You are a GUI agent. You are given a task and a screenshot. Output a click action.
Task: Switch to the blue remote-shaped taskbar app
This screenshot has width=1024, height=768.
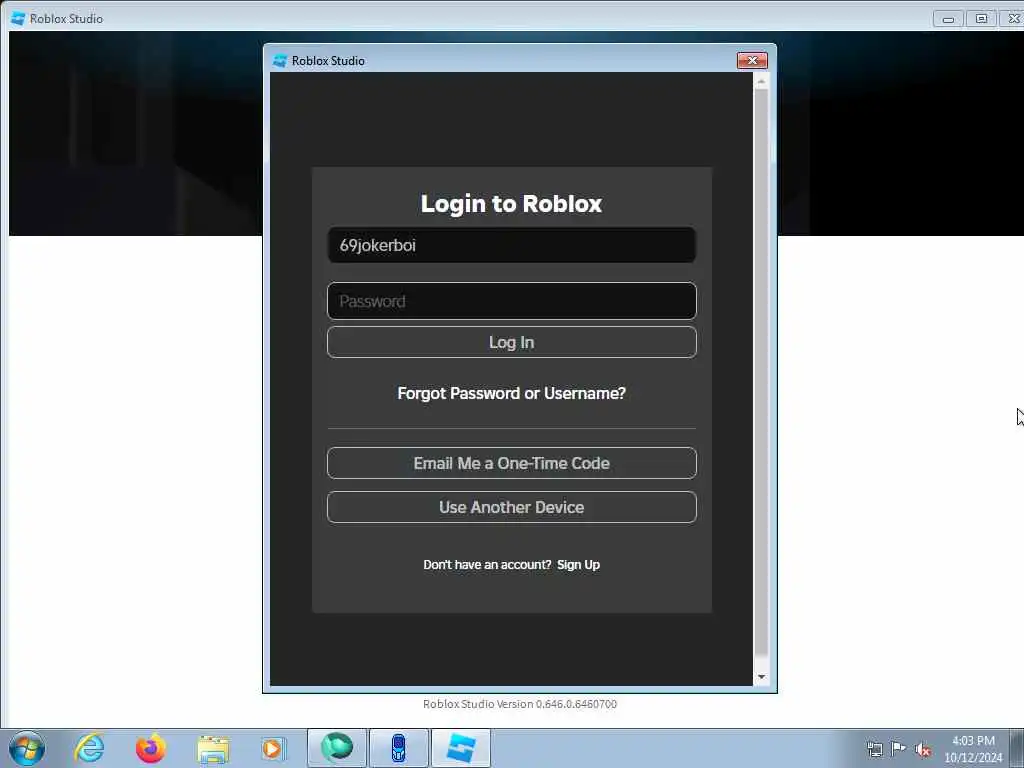(x=398, y=748)
